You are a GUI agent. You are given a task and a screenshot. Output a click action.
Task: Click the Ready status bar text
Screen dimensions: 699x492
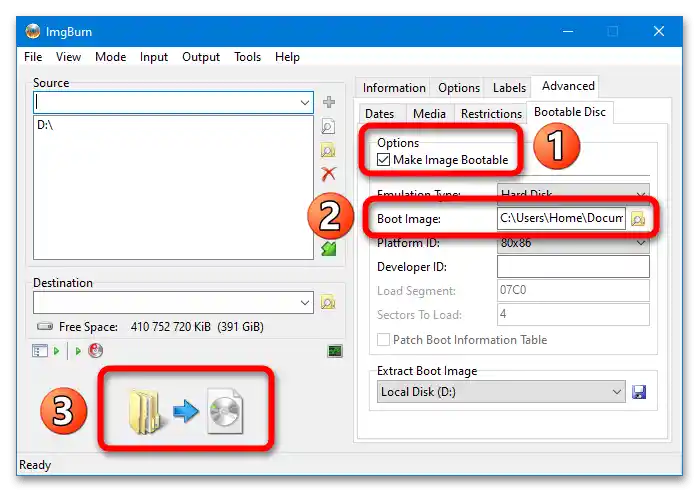click(35, 465)
